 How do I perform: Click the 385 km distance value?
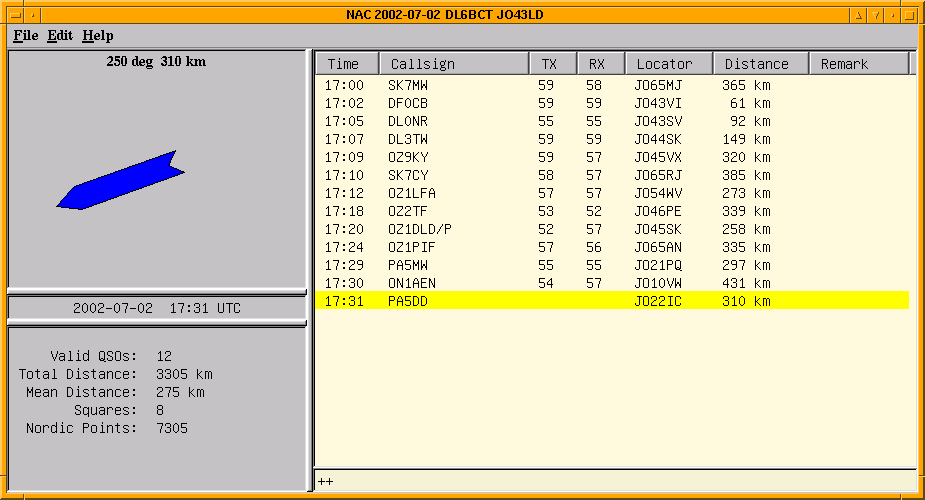(746, 175)
